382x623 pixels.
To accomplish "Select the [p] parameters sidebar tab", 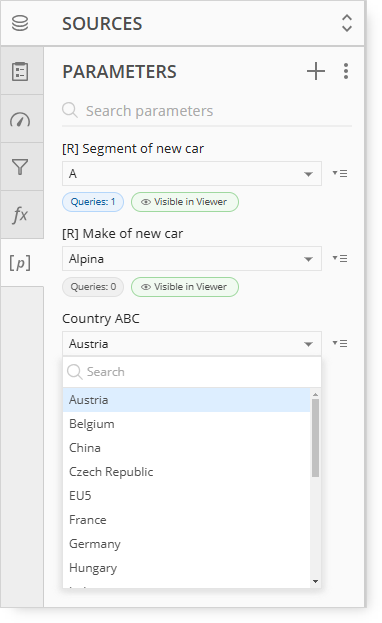I will [20, 263].
